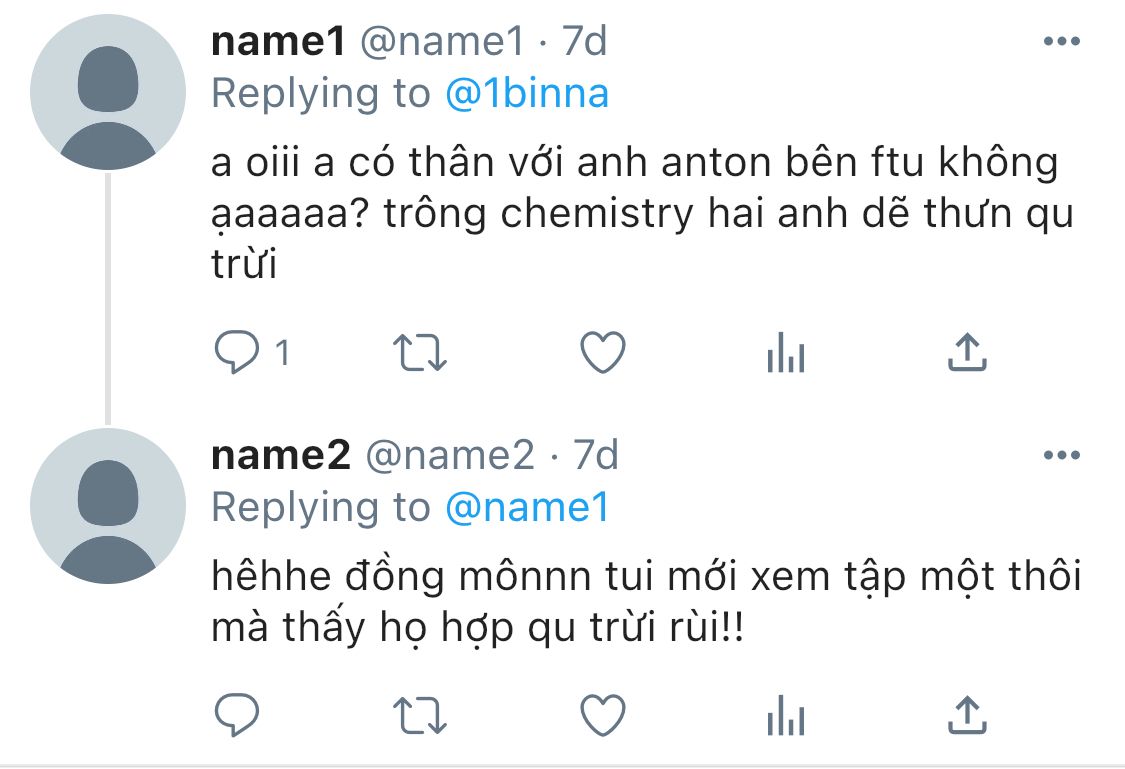View analytics for name1's tweet
Viewport: 1125px width, 769px height.
pyautogui.click(x=785, y=353)
